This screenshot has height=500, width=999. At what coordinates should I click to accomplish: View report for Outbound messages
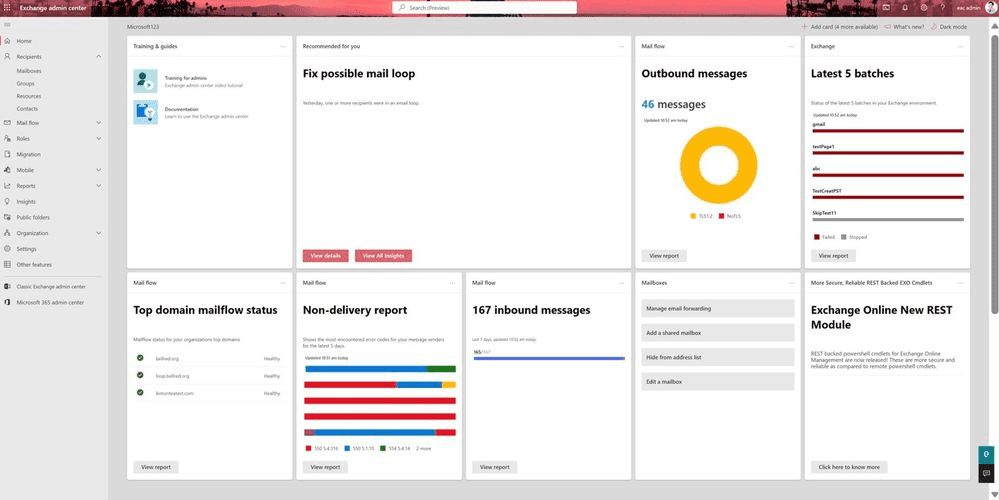[664, 255]
